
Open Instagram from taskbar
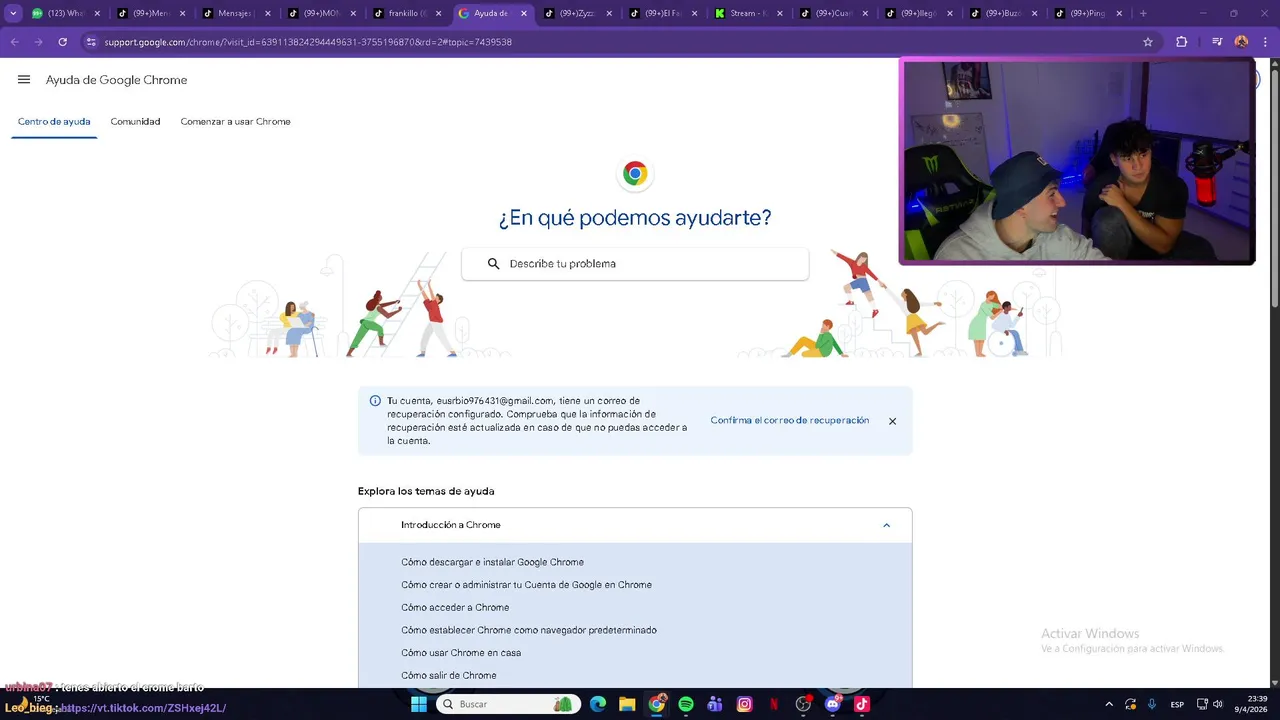(744, 704)
